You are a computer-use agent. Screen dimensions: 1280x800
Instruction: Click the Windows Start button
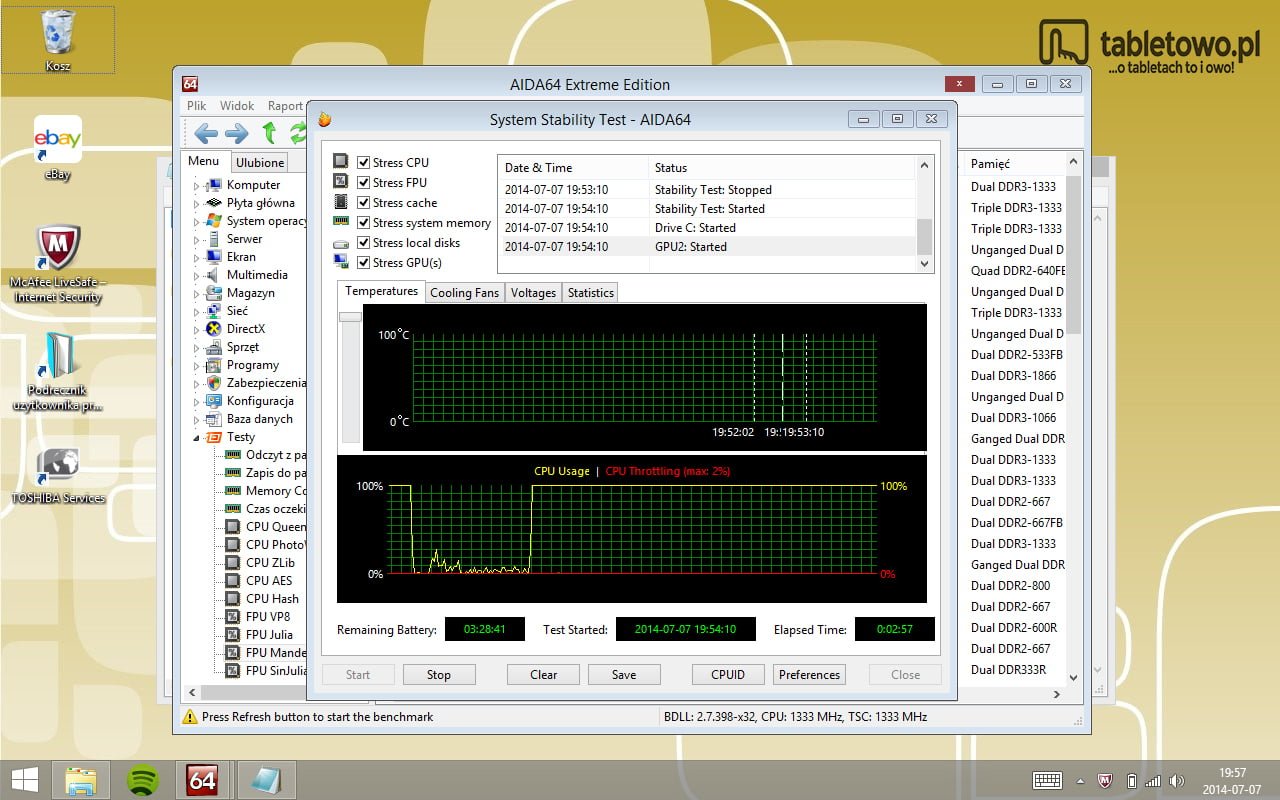tap(25, 779)
